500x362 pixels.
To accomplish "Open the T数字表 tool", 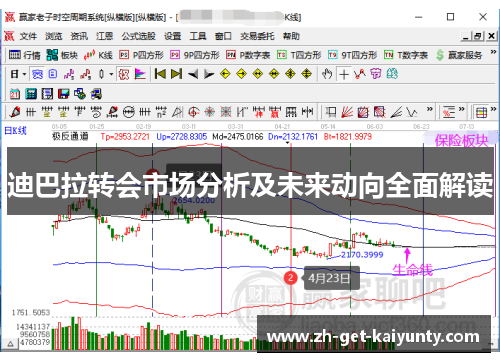I will (x=406, y=55).
